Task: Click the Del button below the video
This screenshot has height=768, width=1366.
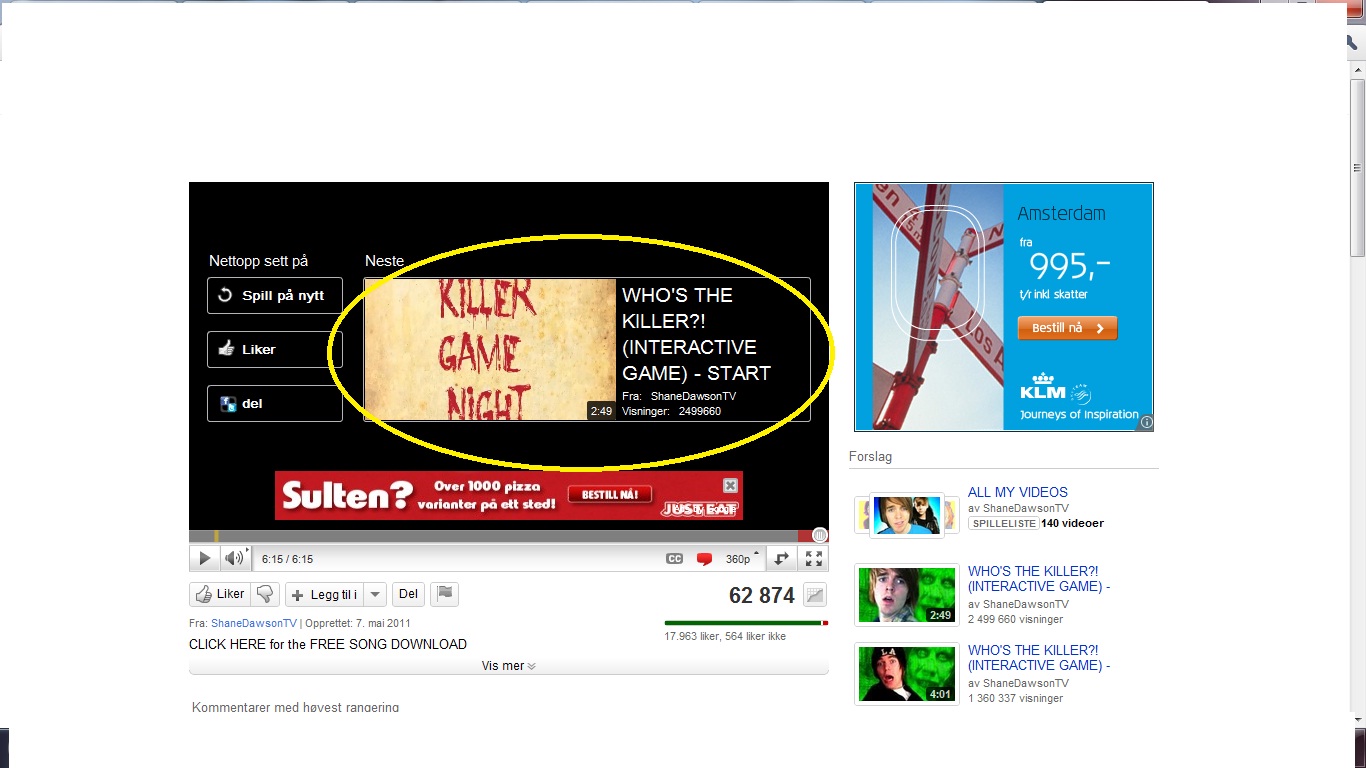Action: (408, 594)
